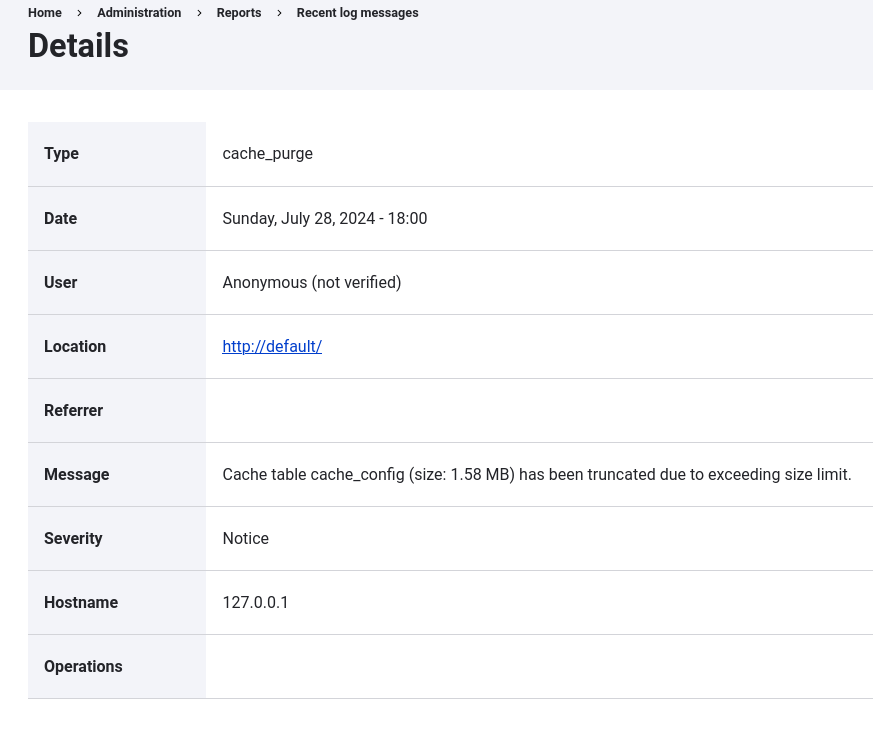The height and width of the screenshot is (731, 873).
Task: Select the truncated cache table message text
Action: pos(537,474)
